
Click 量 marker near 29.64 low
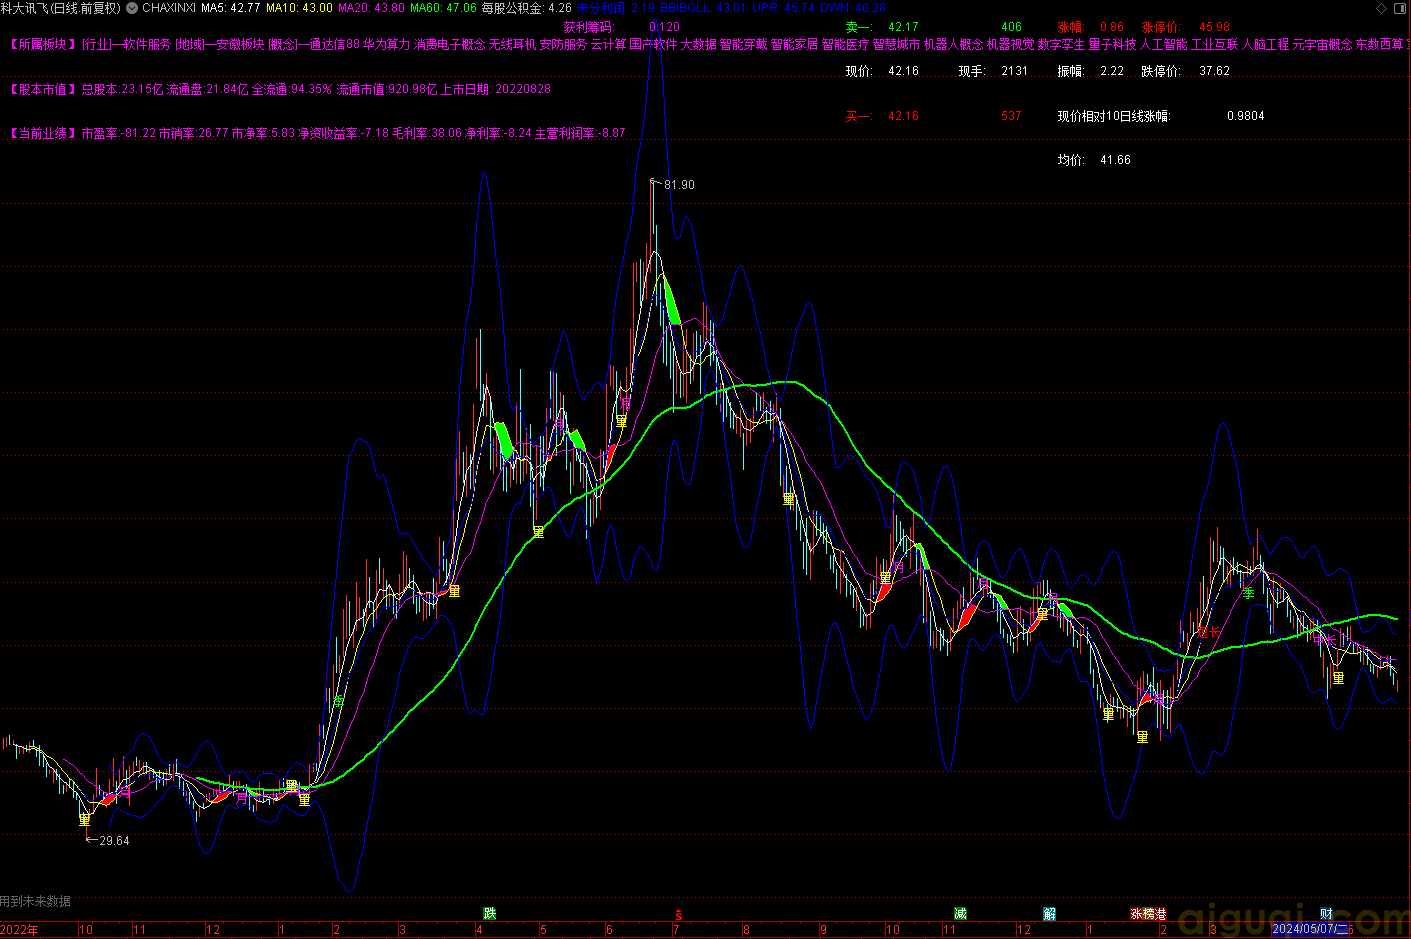(x=84, y=820)
